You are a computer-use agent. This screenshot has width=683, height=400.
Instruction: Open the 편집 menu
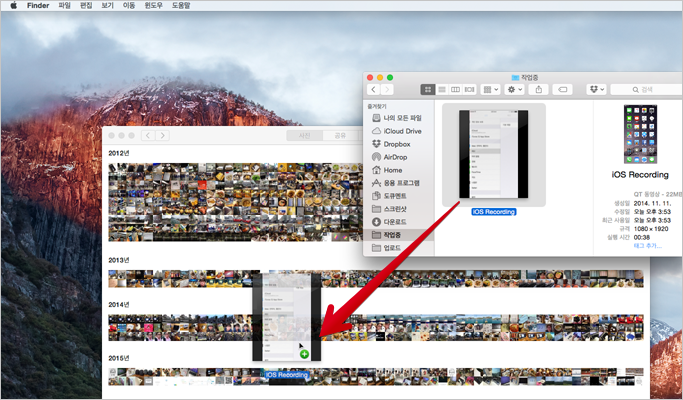point(86,6)
